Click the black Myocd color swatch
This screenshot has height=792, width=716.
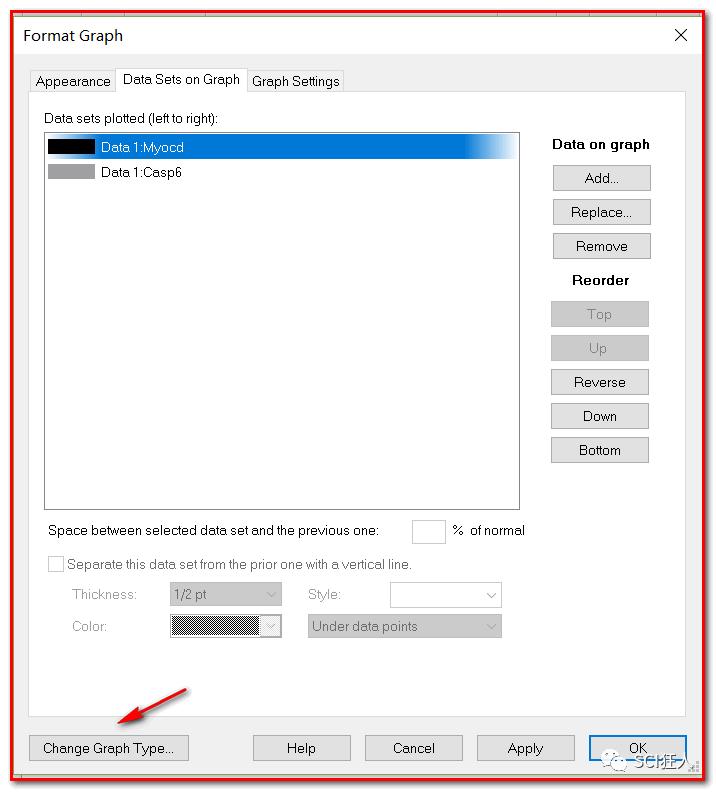pos(71,147)
